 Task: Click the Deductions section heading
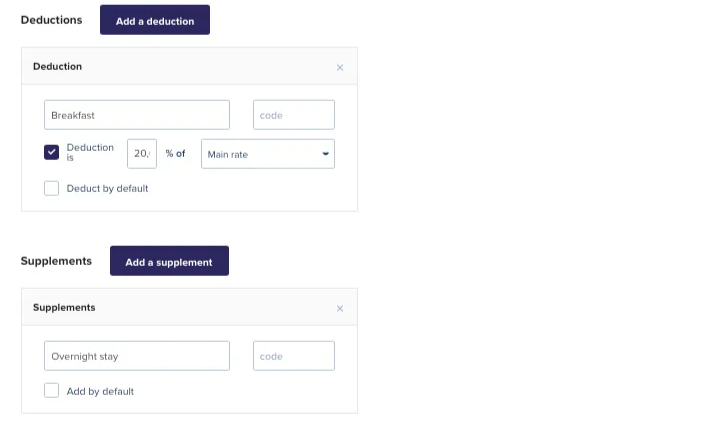[x=52, y=20]
